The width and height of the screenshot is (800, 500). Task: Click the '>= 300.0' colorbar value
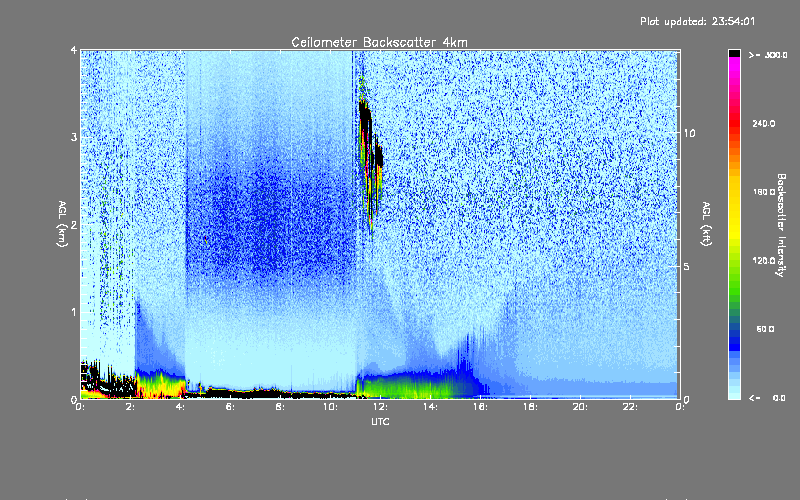(x=768, y=55)
